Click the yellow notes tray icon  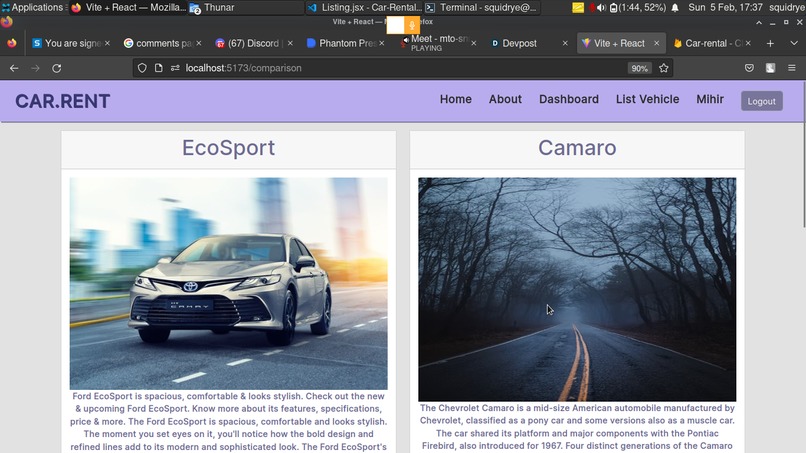coord(578,8)
